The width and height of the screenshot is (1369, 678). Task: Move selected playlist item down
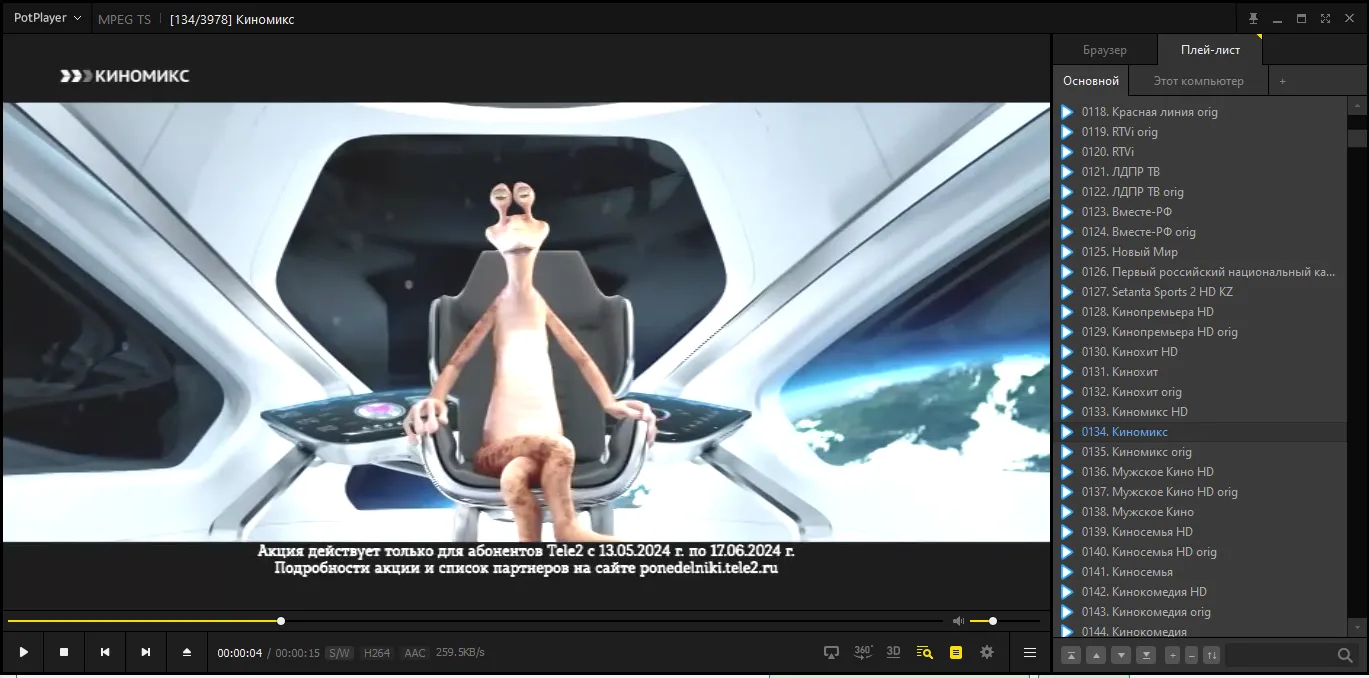(x=1121, y=655)
